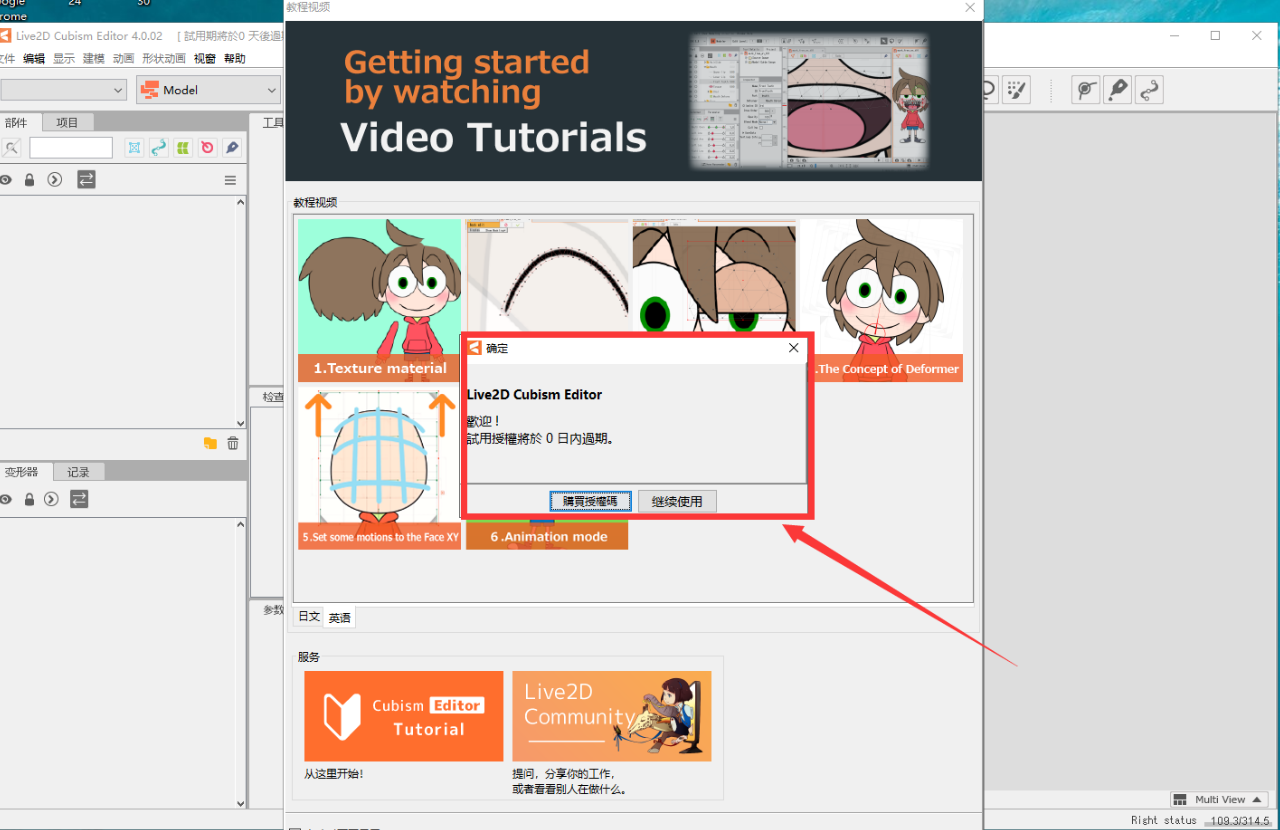Switch to the 部件 tab
The width and height of the screenshot is (1280, 830).
[x=18, y=122]
